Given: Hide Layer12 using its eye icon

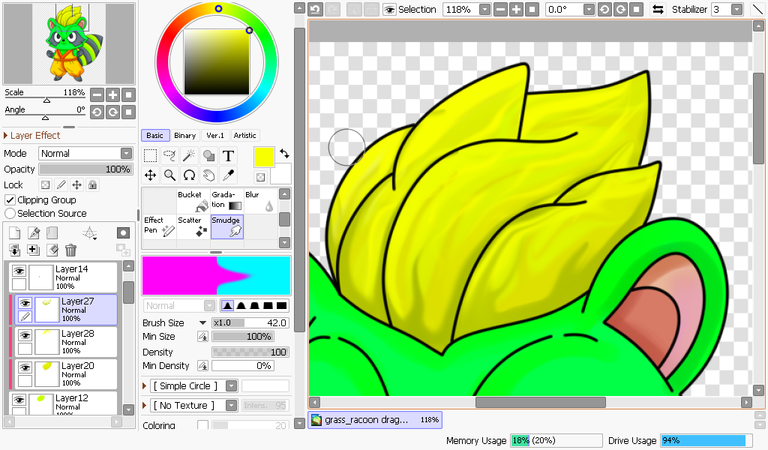Looking at the screenshot, I should (19, 400).
